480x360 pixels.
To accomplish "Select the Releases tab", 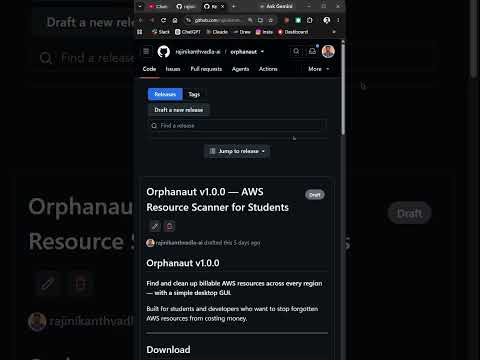I will [165, 94].
